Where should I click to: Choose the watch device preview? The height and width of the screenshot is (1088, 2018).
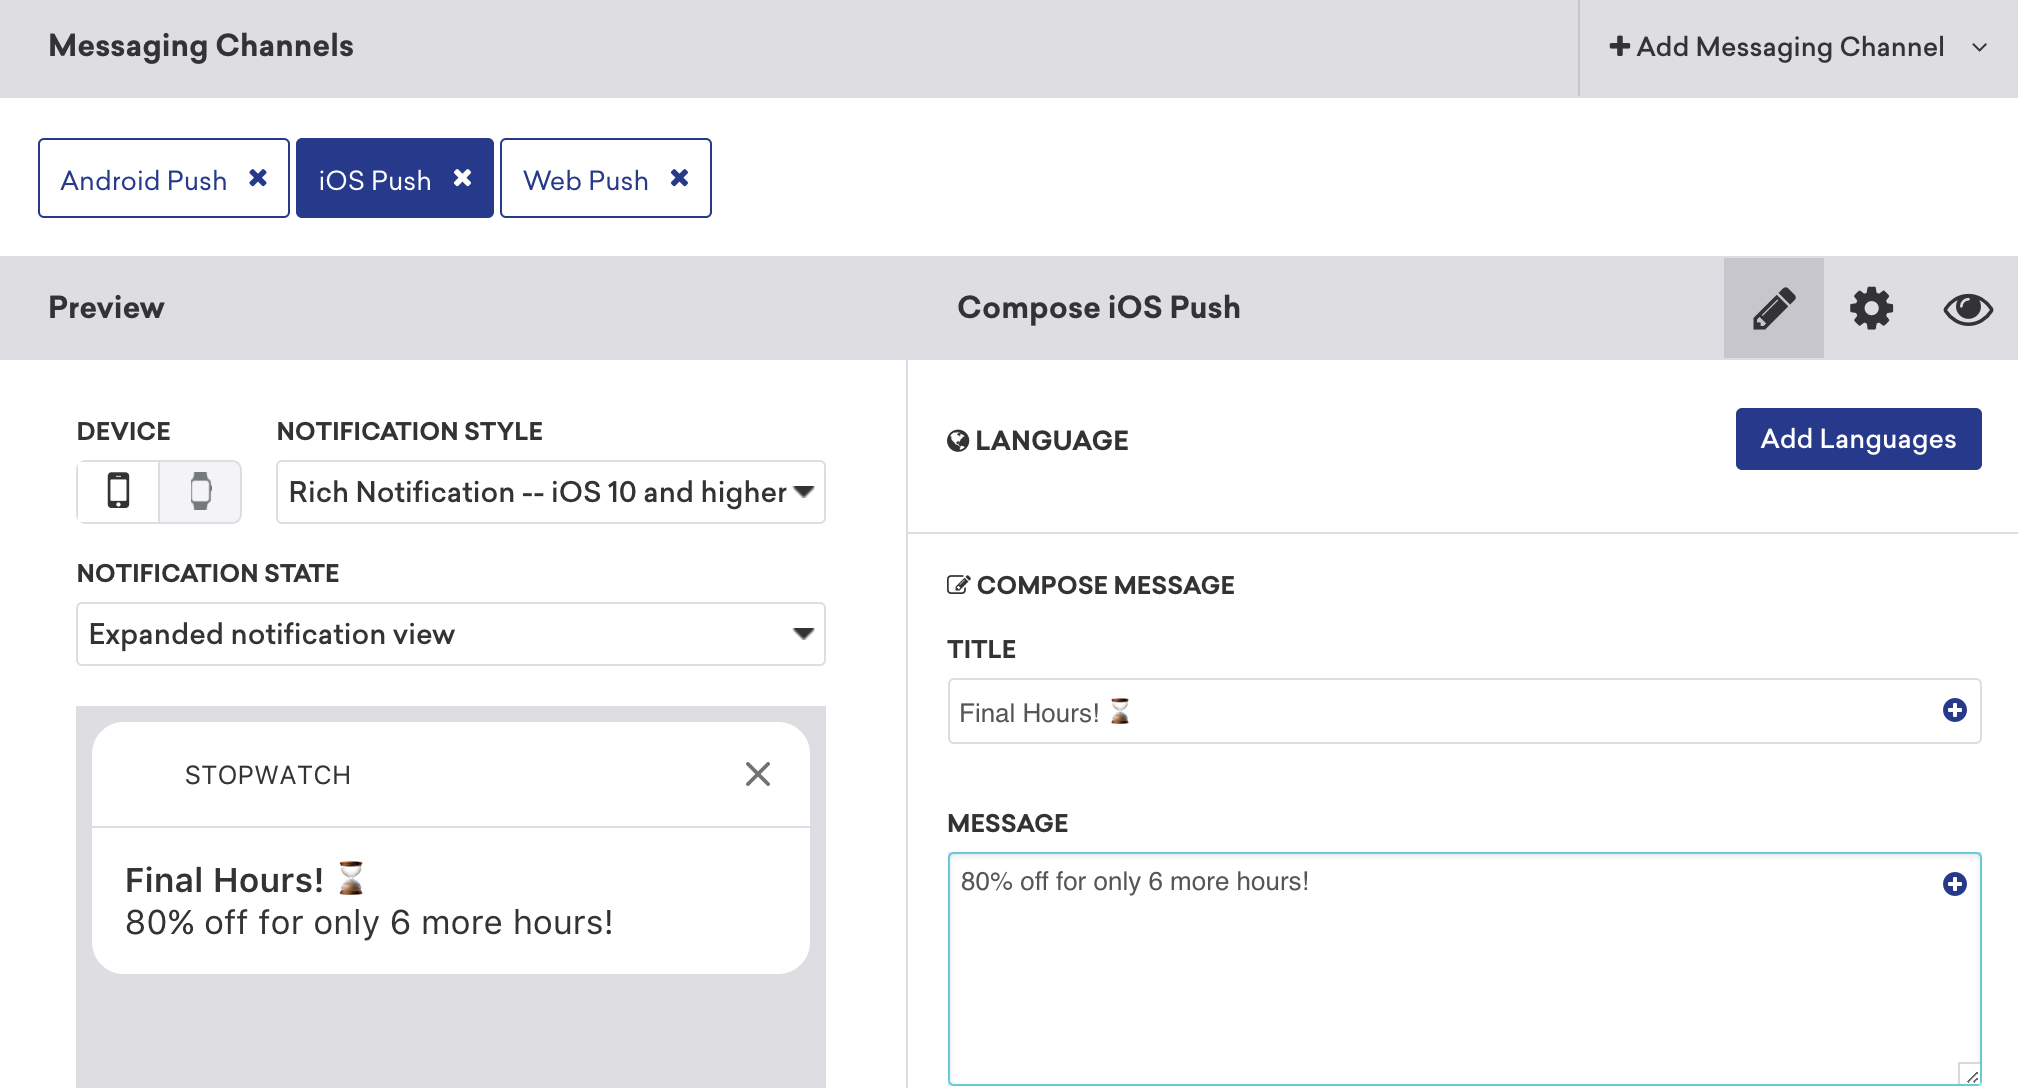tap(200, 491)
